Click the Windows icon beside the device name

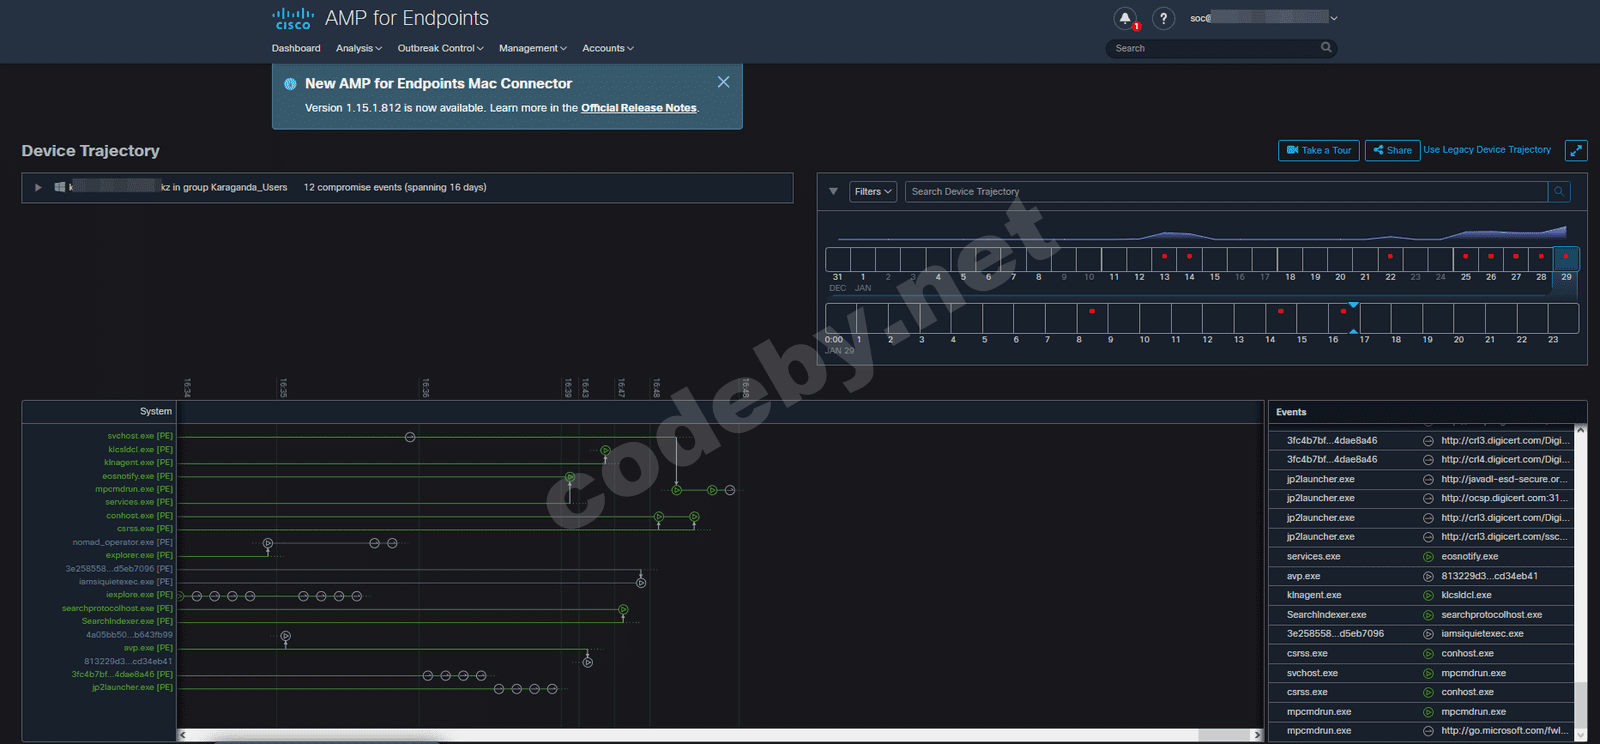point(60,187)
